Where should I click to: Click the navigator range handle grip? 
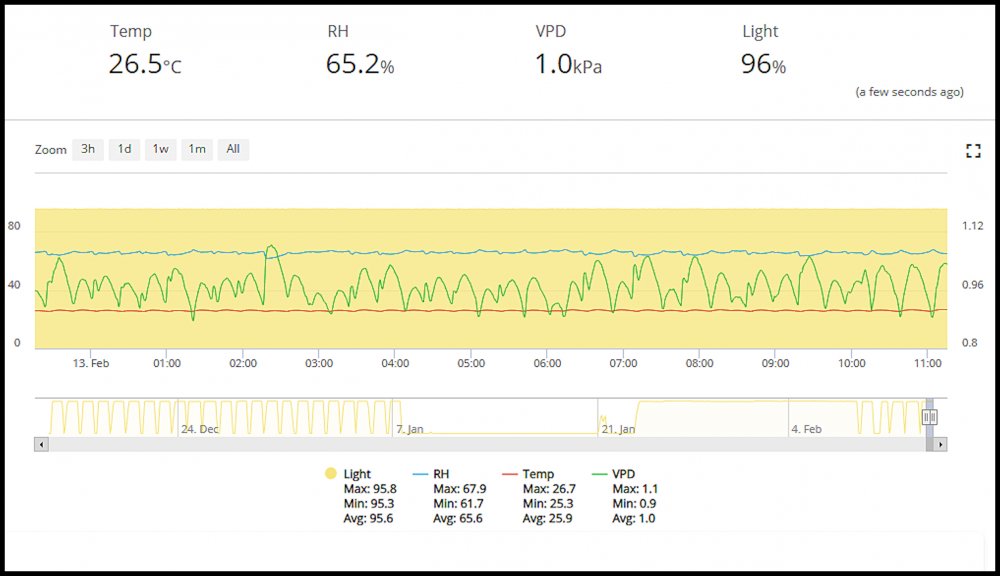pos(929,417)
